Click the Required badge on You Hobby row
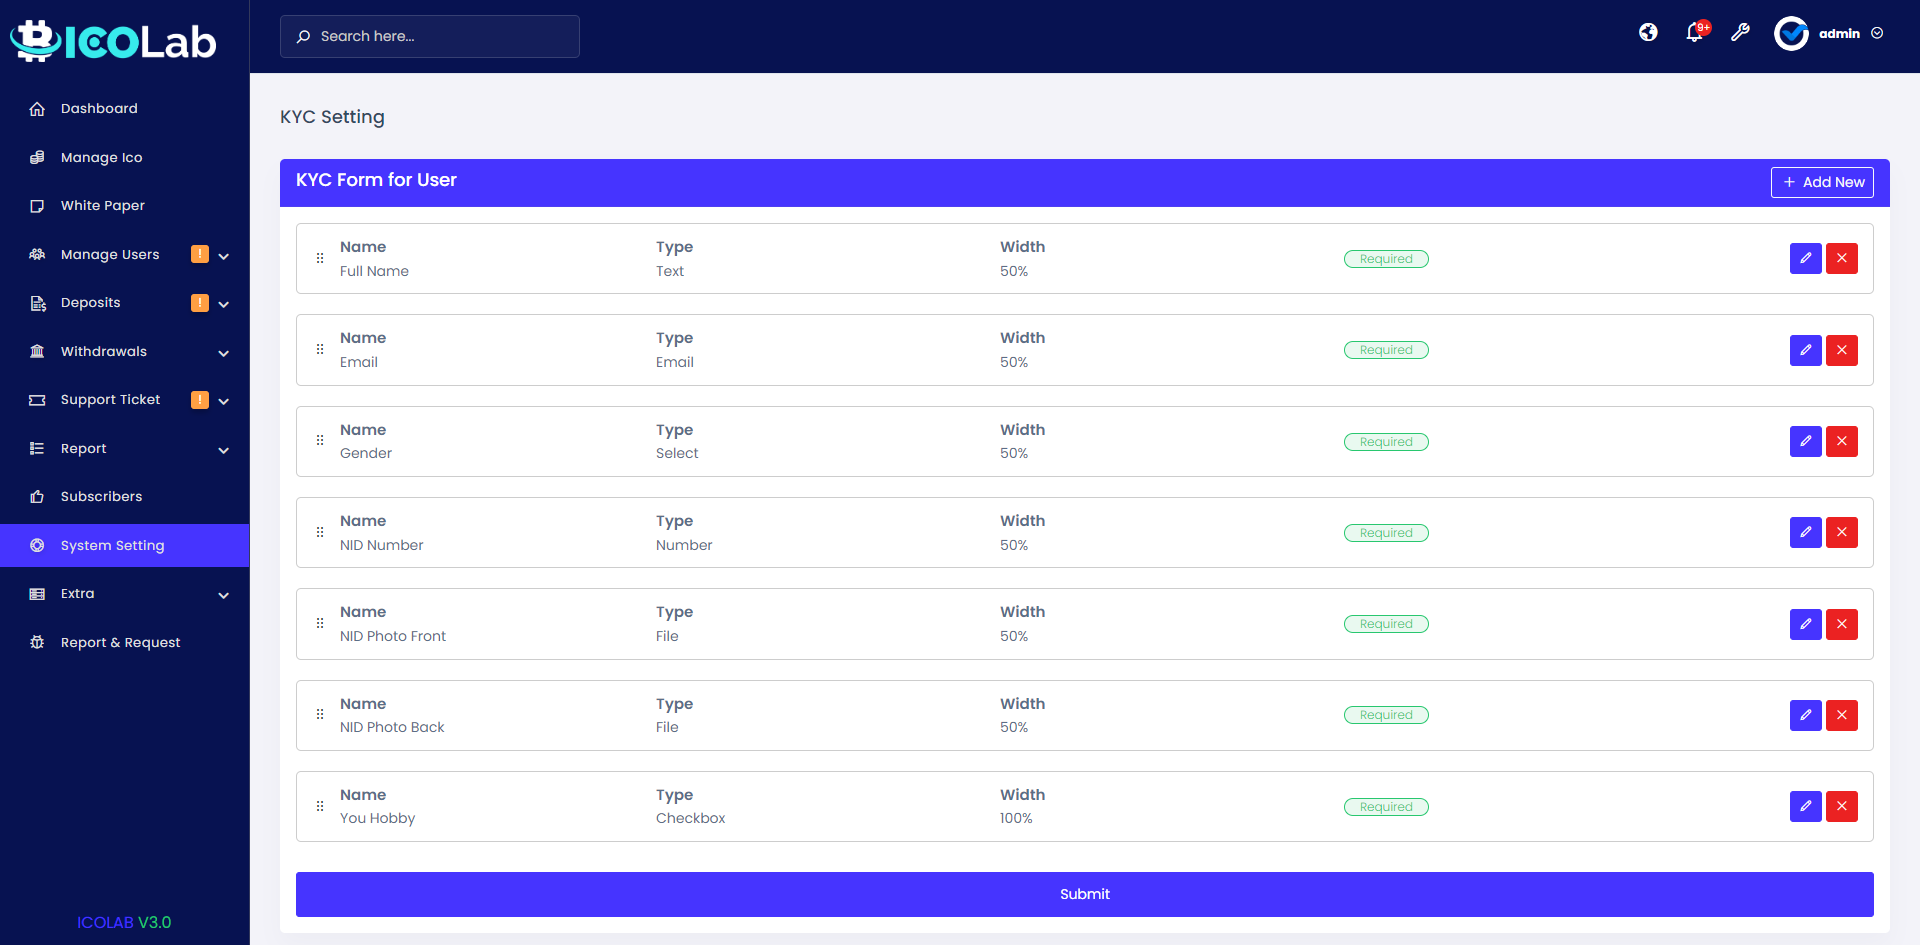The width and height of the screenshot is (1920, 945). (x=1386, y=807)
